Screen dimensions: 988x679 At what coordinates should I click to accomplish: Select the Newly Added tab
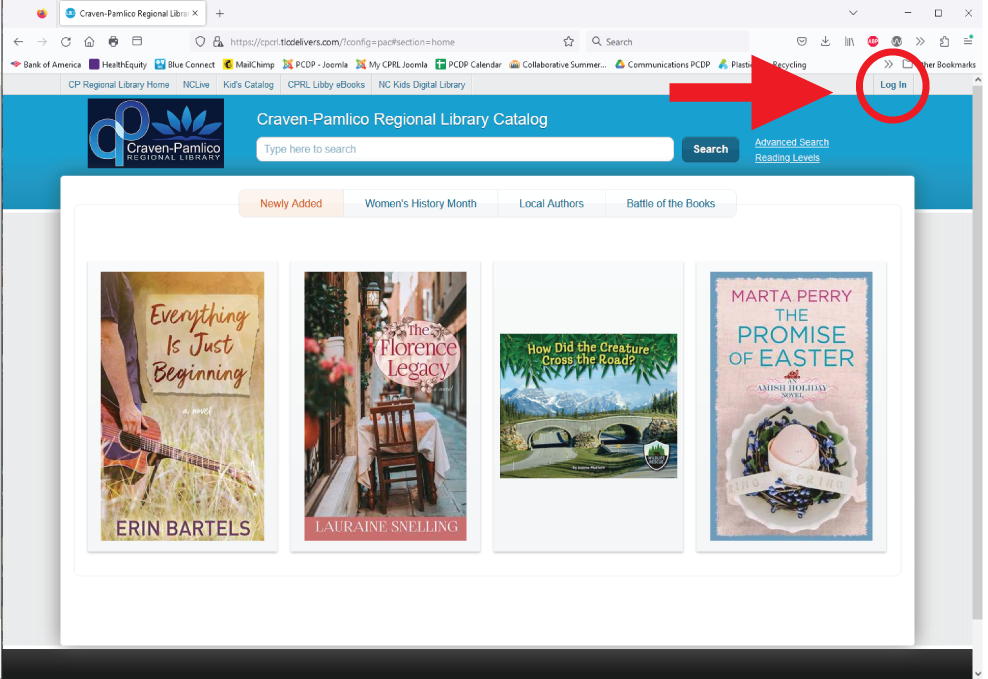point(291,203)
